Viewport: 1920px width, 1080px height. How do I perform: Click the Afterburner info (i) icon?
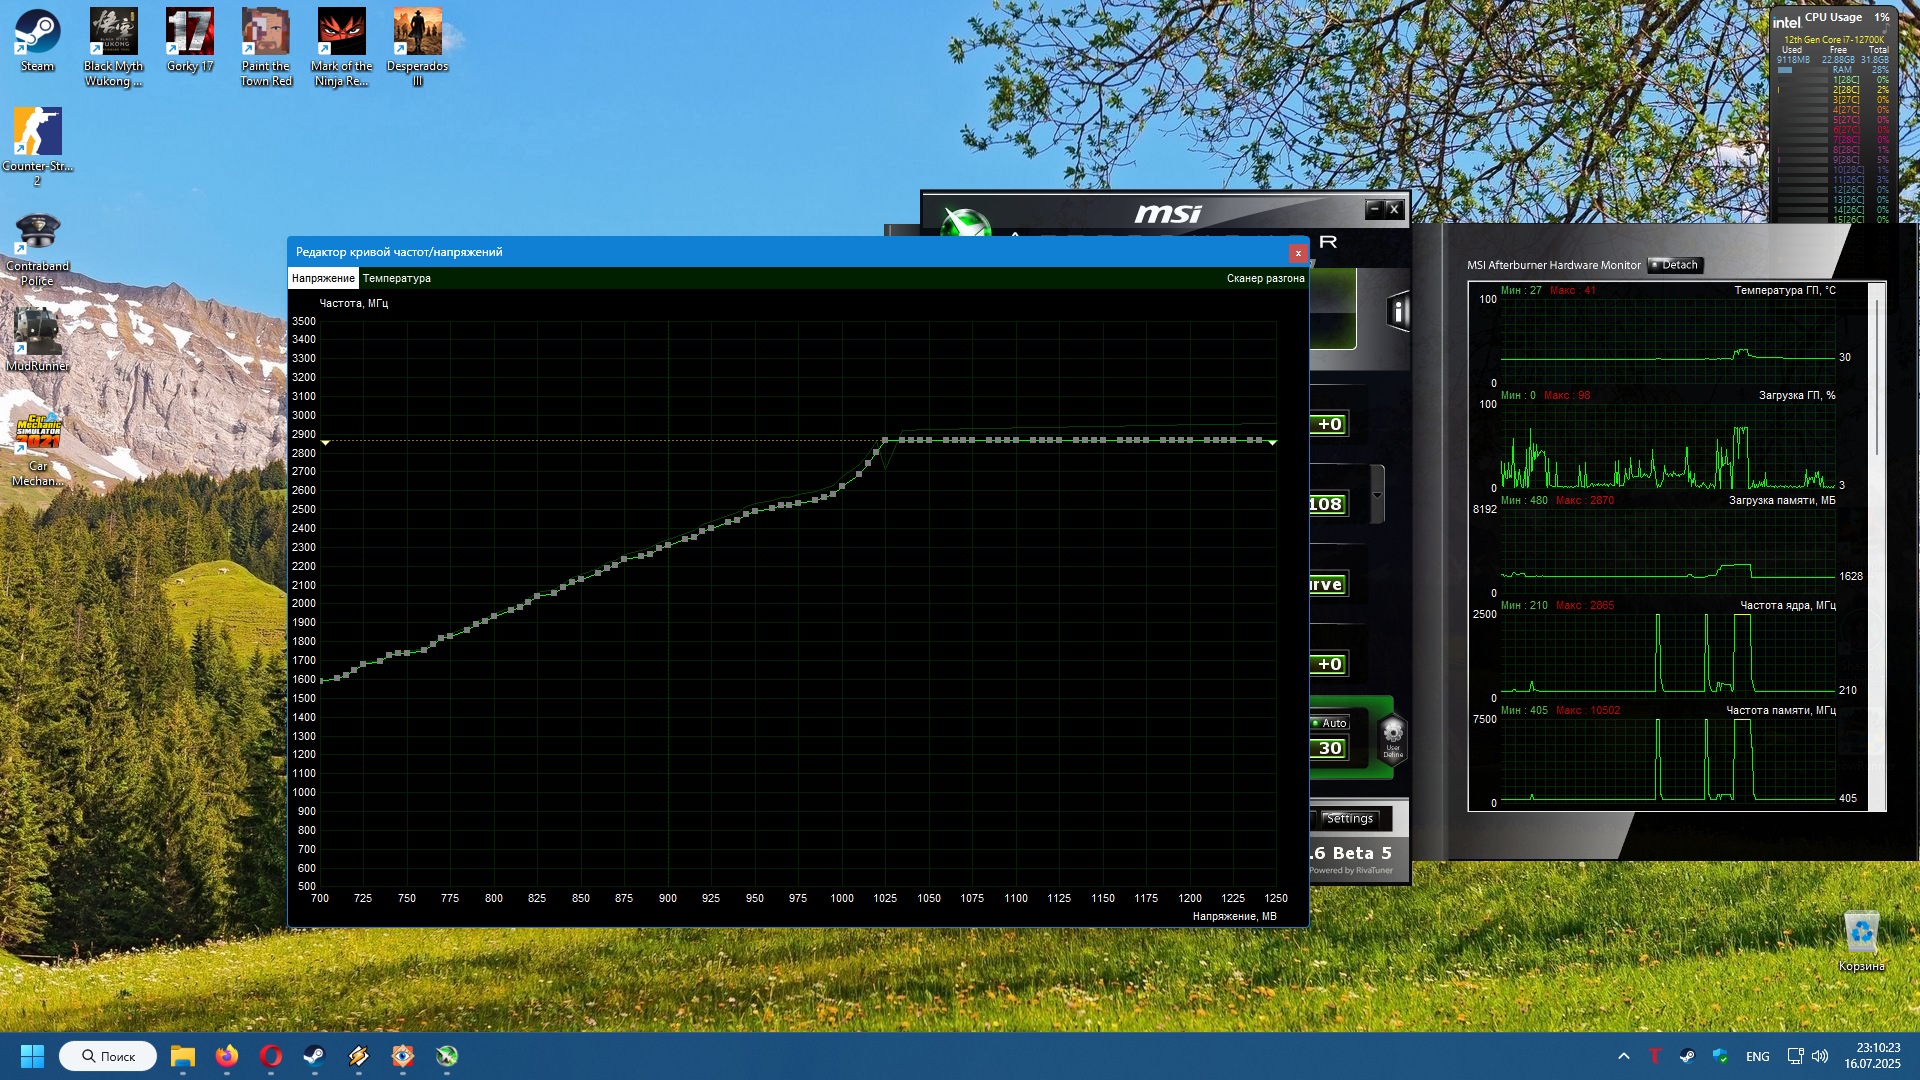[x=1398, y=313]
